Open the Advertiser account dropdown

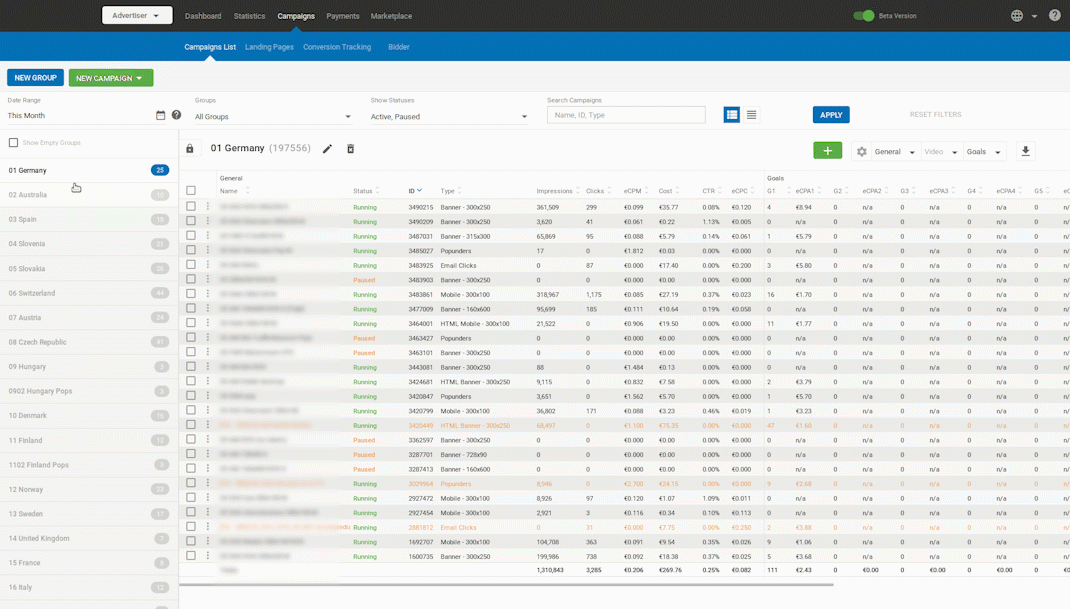[137, 16]
